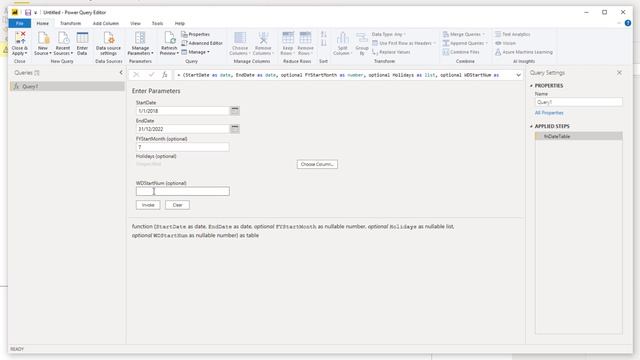Open the All Properties link
The height and width of the screenshot is (360, 640).
(x=549, y=113)
